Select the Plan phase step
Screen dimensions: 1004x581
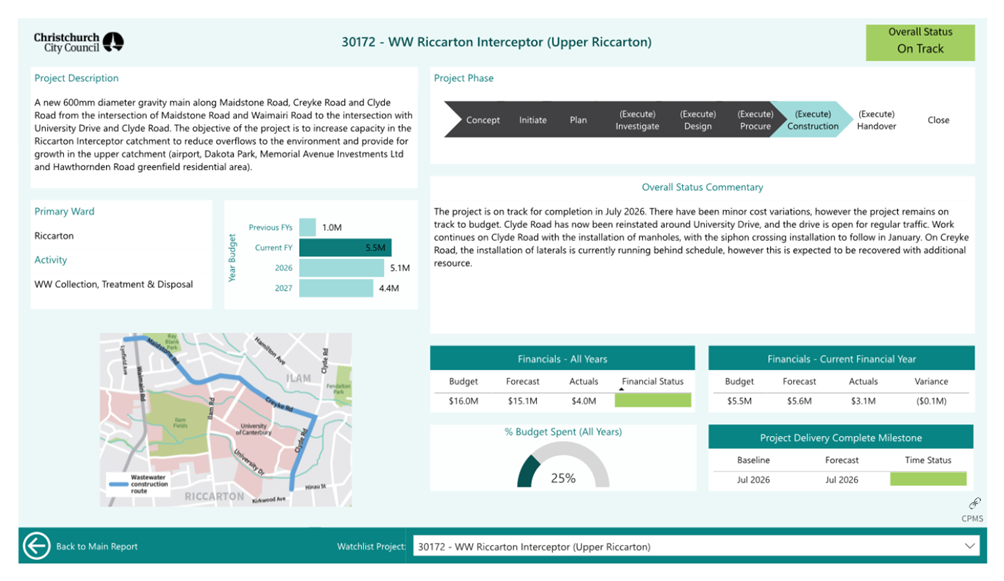(578, 120)
